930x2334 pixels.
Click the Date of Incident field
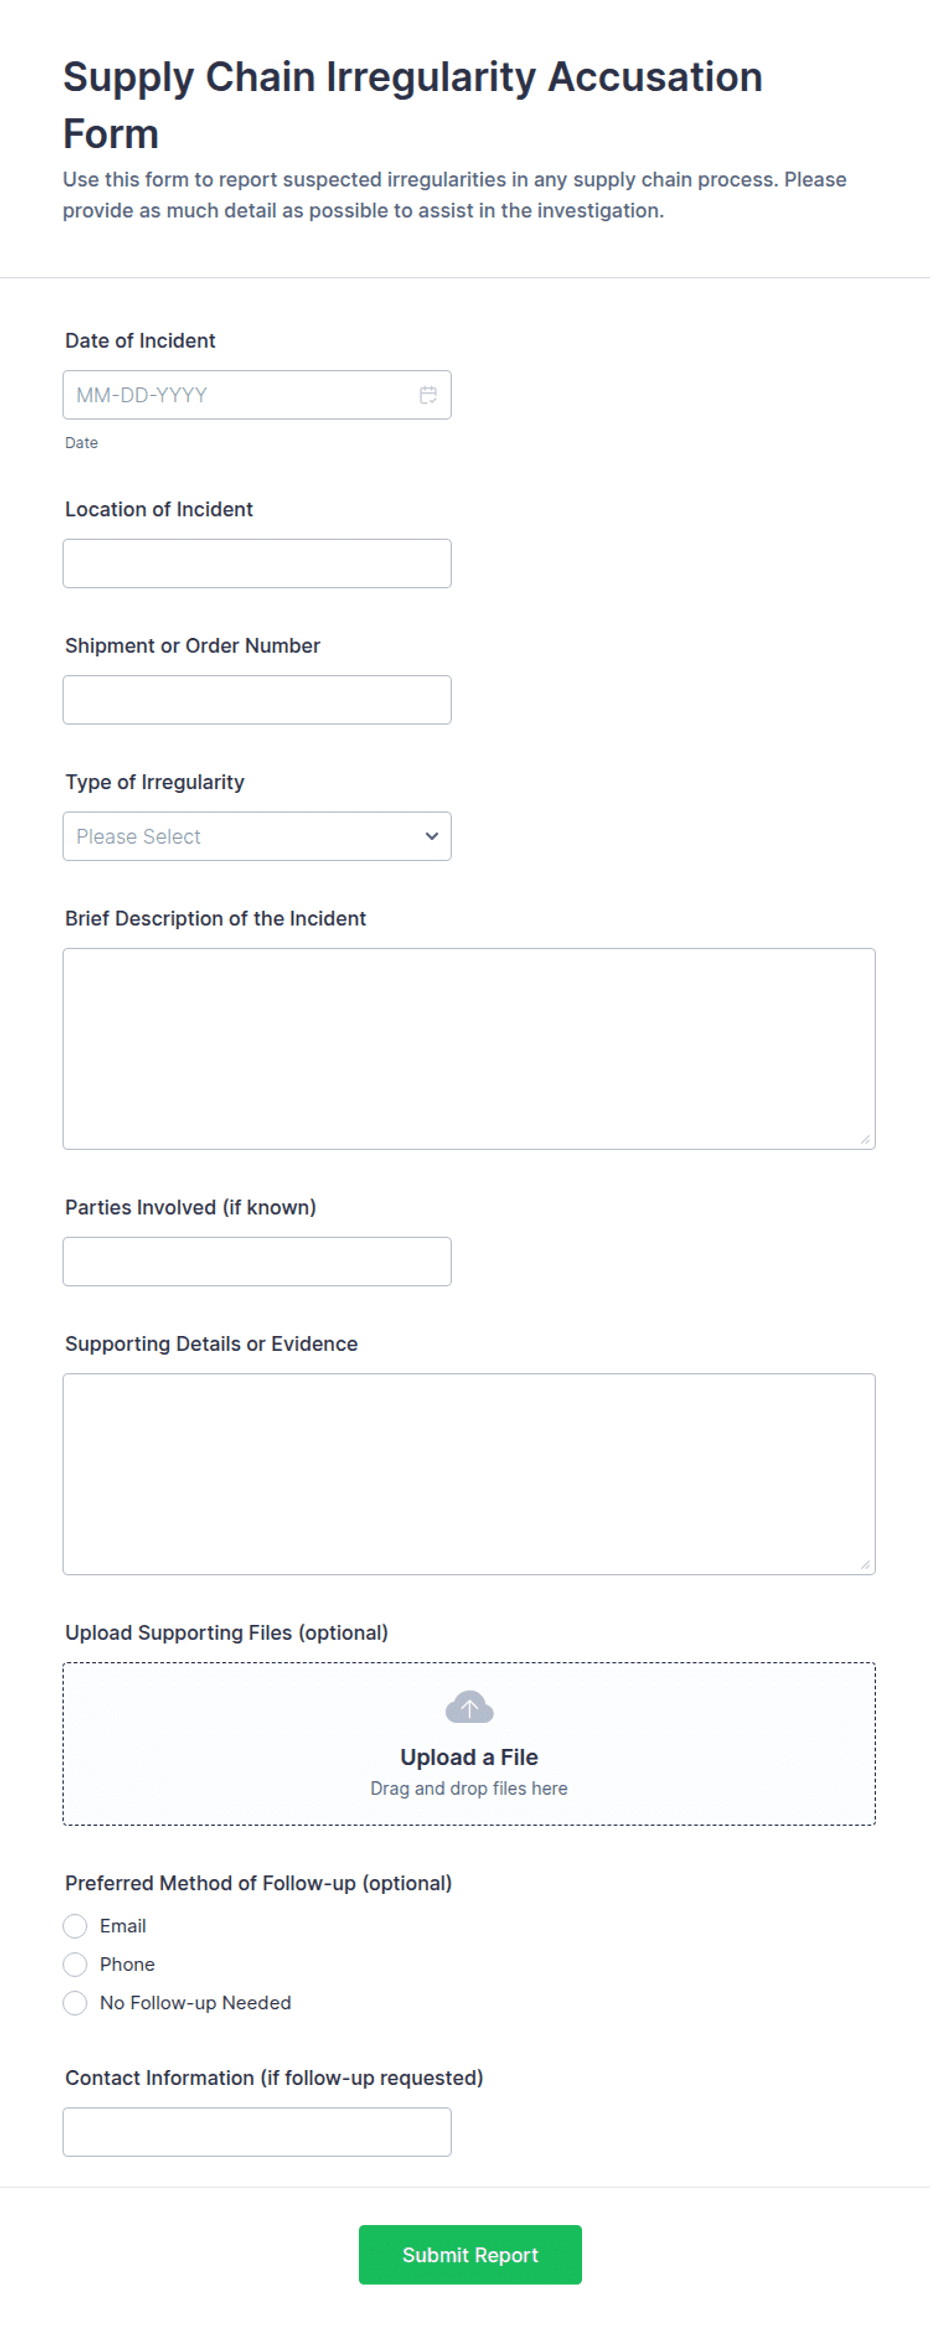240,394
